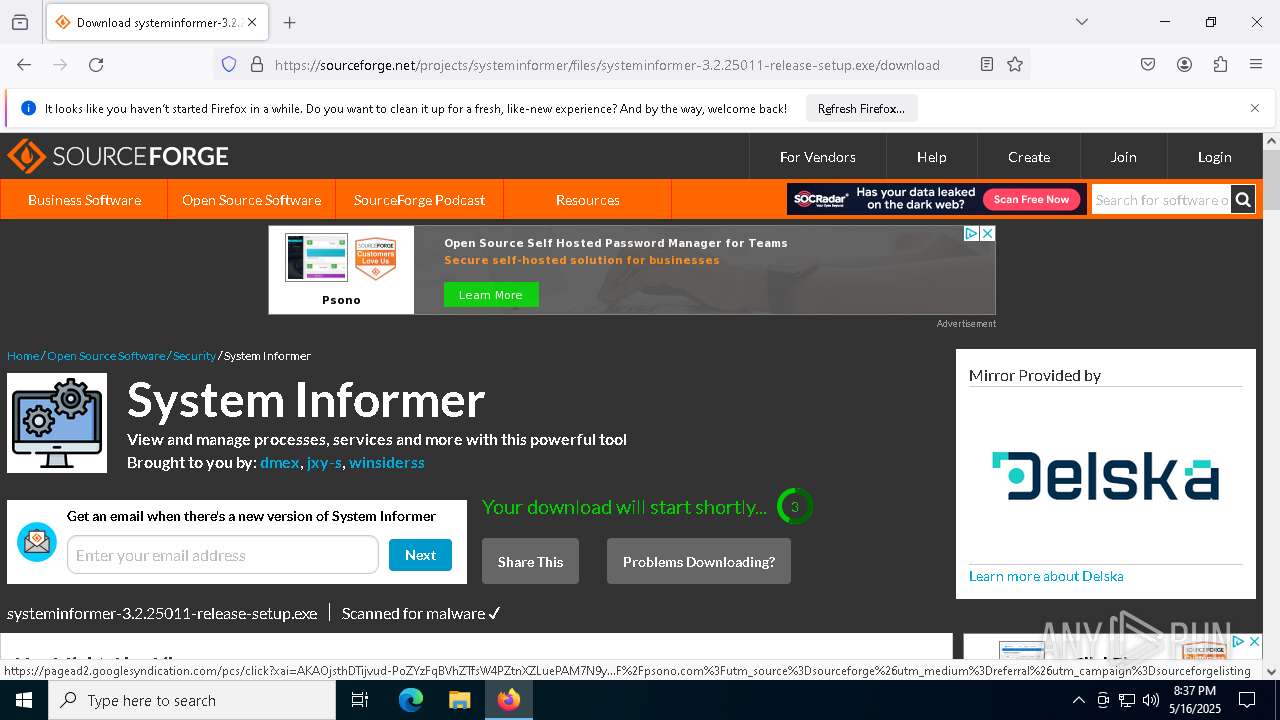Click the Security breadcrumb link
This screenshot has height=720, width=1280.
(194, 356)
